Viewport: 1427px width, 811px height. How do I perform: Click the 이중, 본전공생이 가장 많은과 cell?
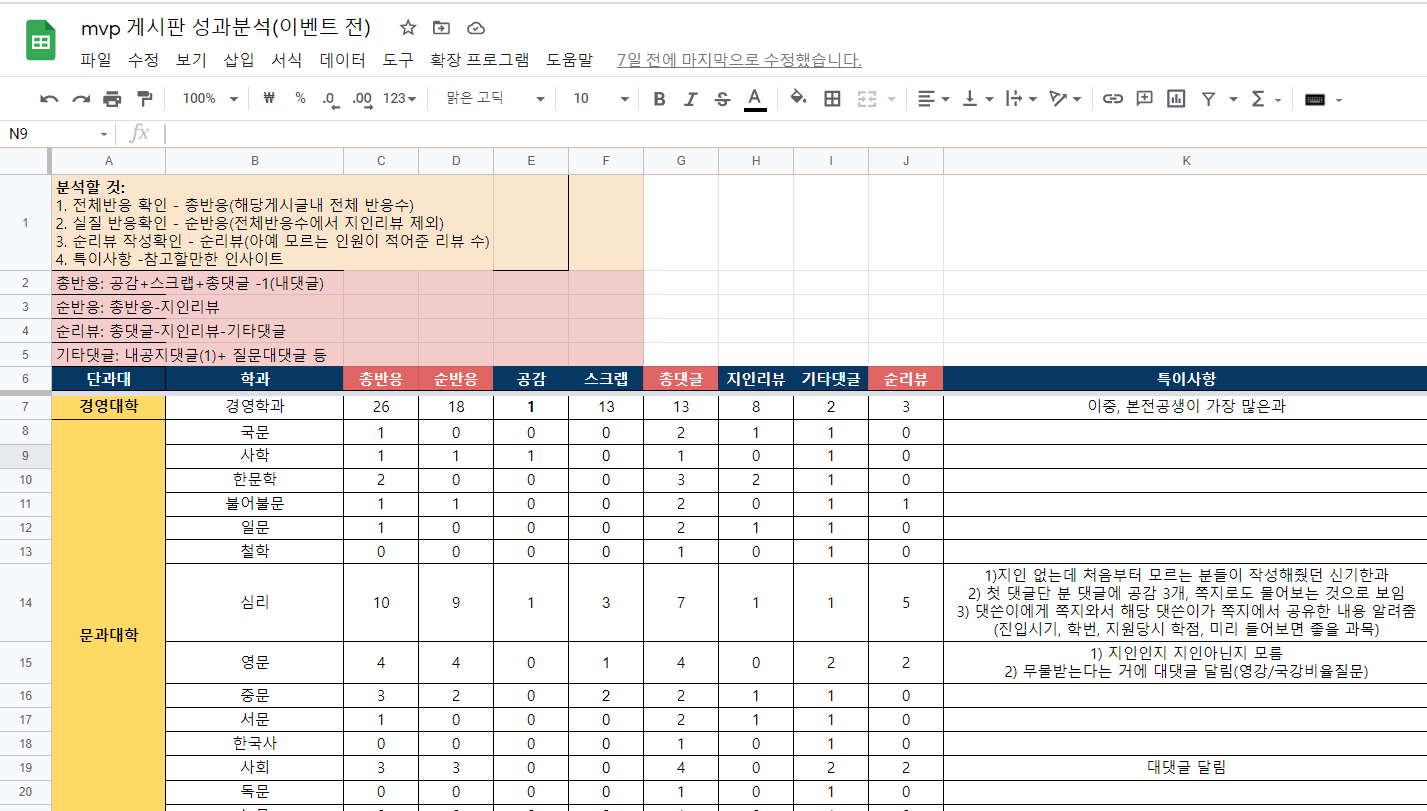[1185, 406]
